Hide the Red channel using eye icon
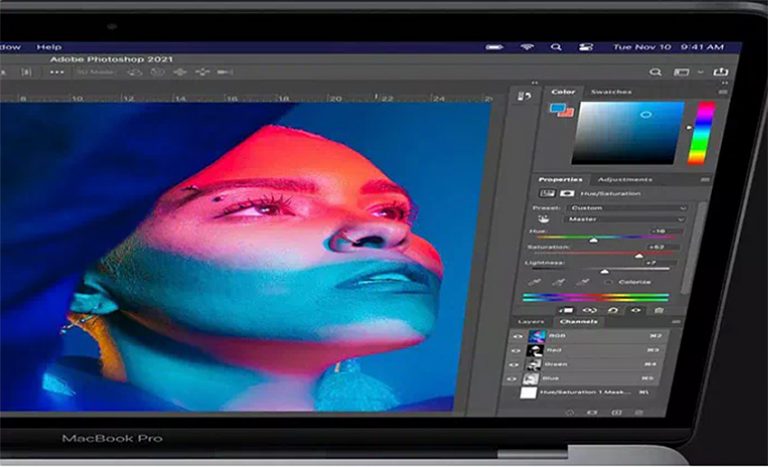768x467 pixels. click(517, 350)
